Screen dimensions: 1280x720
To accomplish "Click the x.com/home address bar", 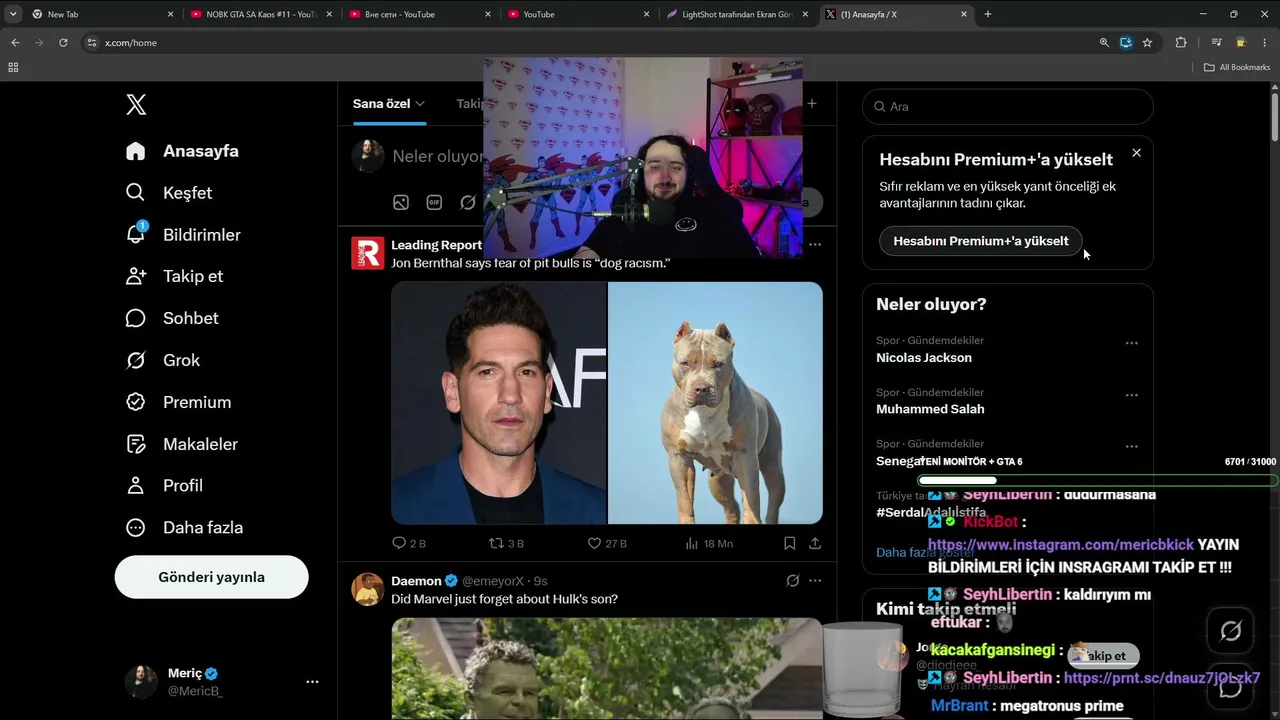I will [x=590, y=43].
